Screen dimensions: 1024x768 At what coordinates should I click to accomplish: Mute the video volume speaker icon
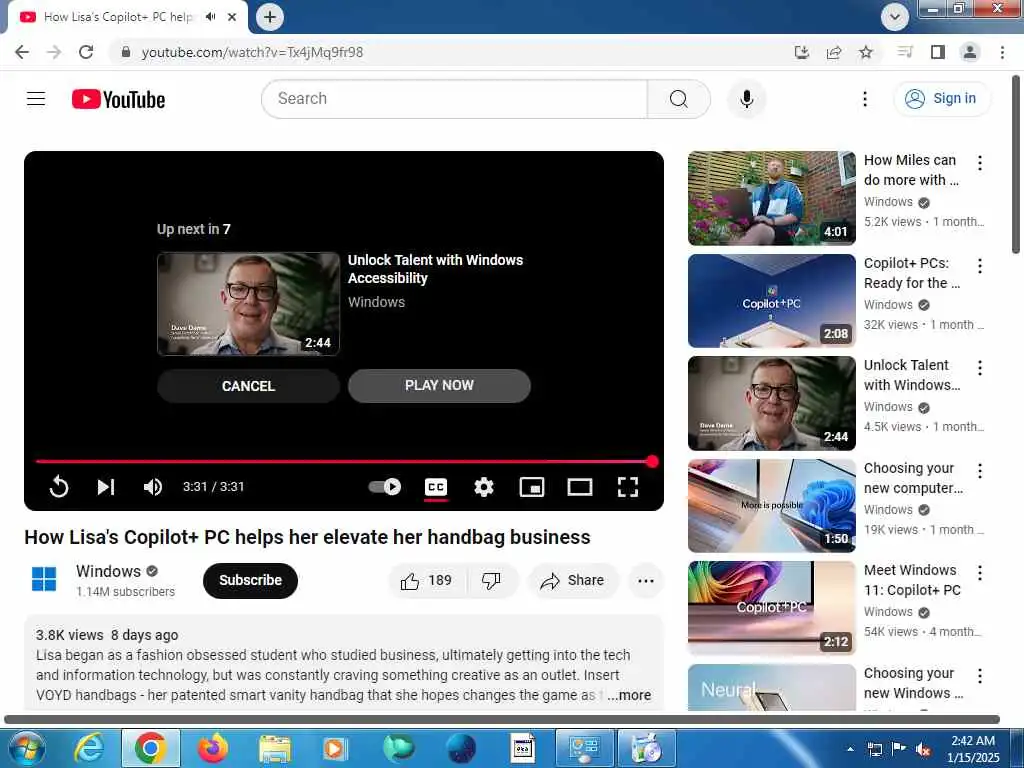coord(153,487)
